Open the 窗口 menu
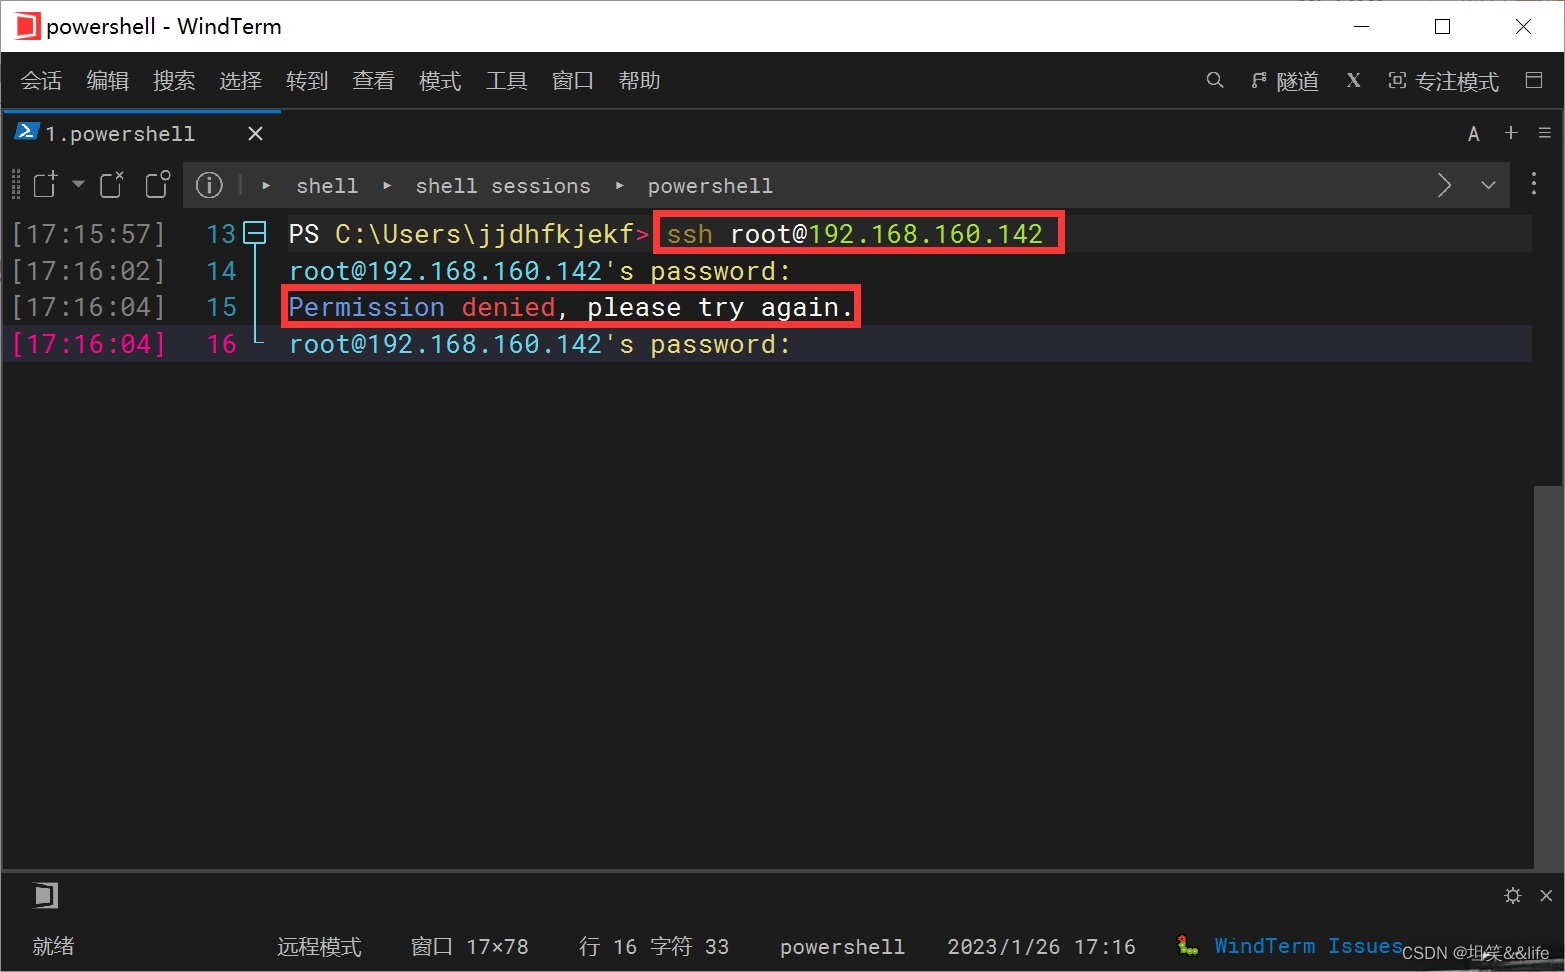1565x972 pixels. point(573,81)
